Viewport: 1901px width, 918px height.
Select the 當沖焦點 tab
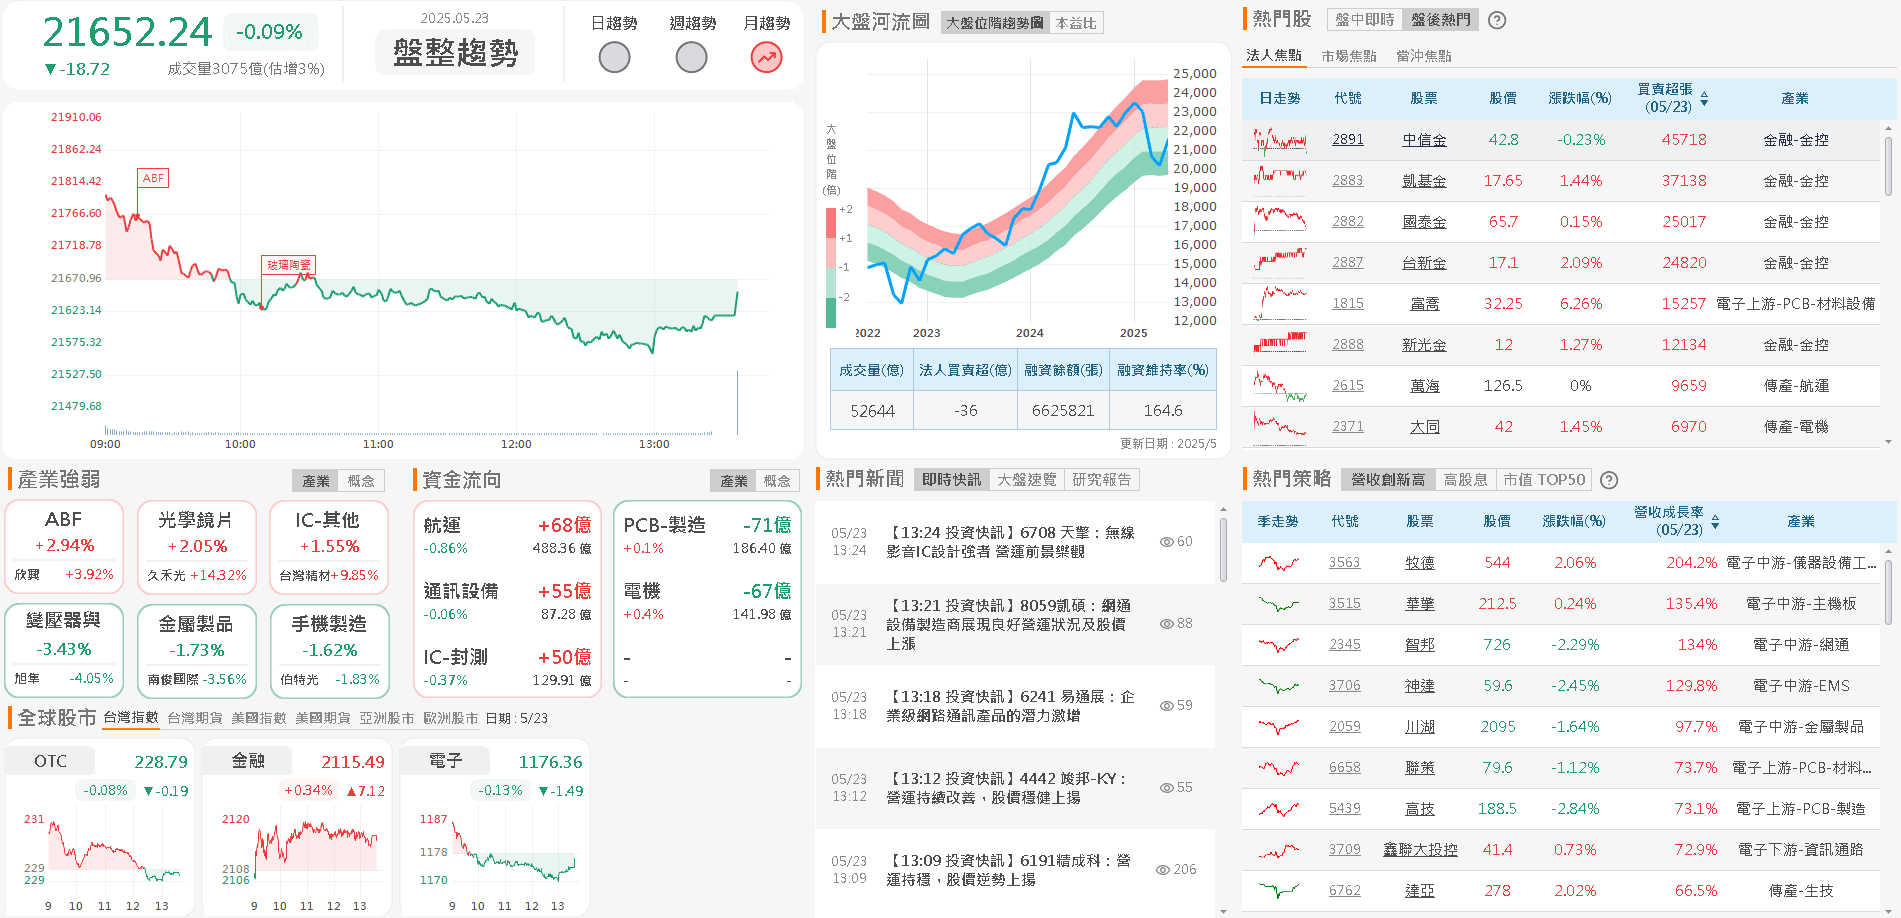[x=1424, y=56]
